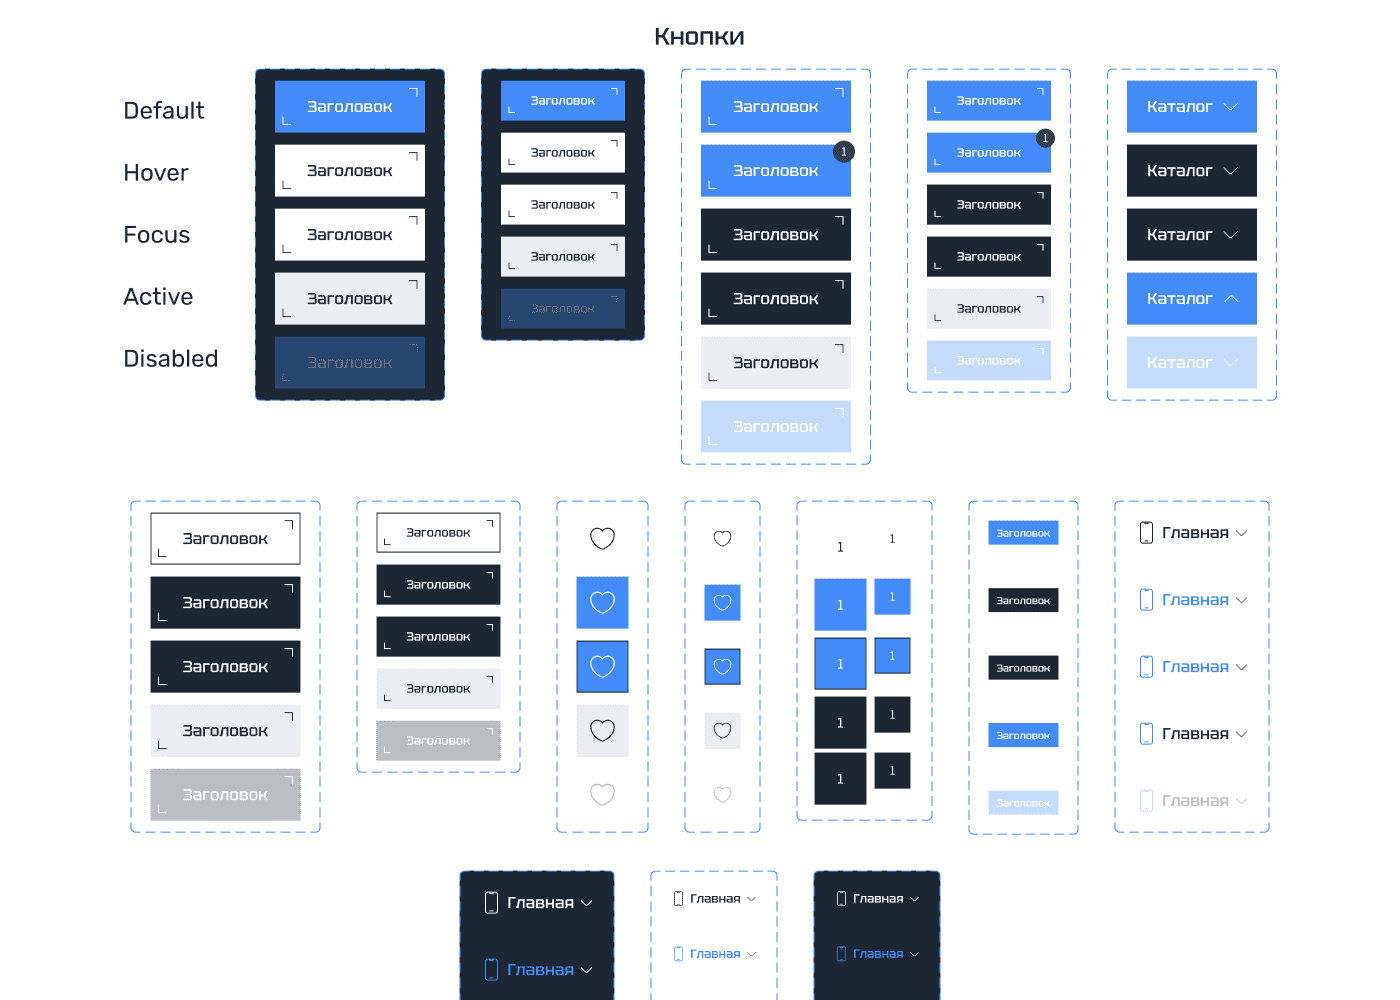This screenshot has height=1000, width=1400.
Task: Click large heart on light gray square
Action: coord(602,730)
